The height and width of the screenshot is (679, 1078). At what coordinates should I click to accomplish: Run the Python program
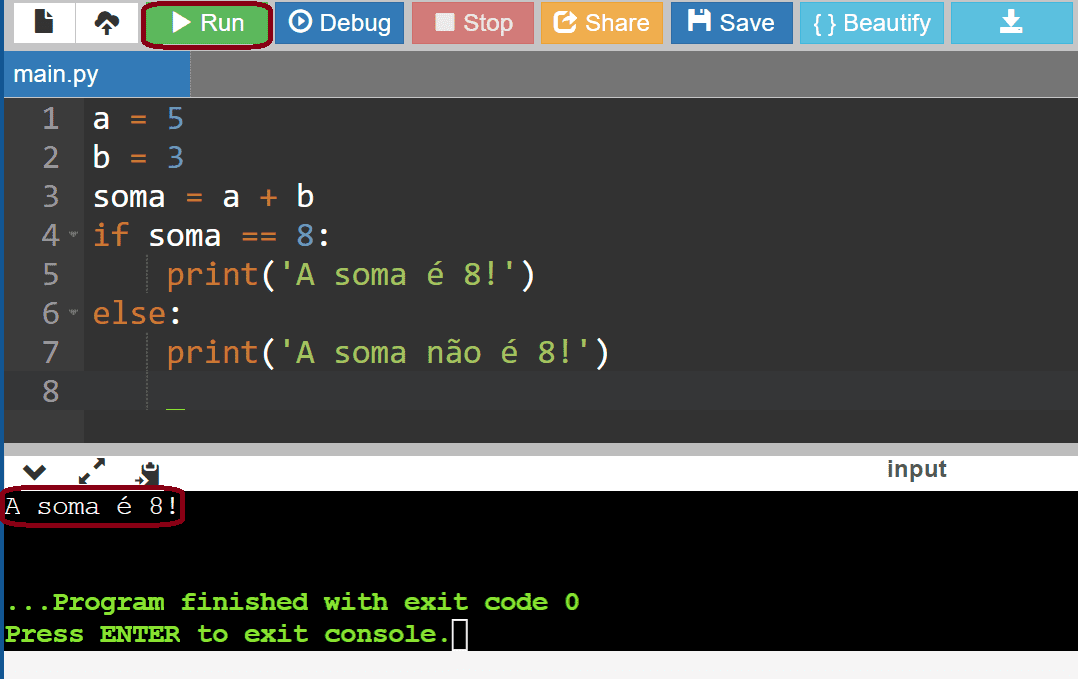[206, 23]
